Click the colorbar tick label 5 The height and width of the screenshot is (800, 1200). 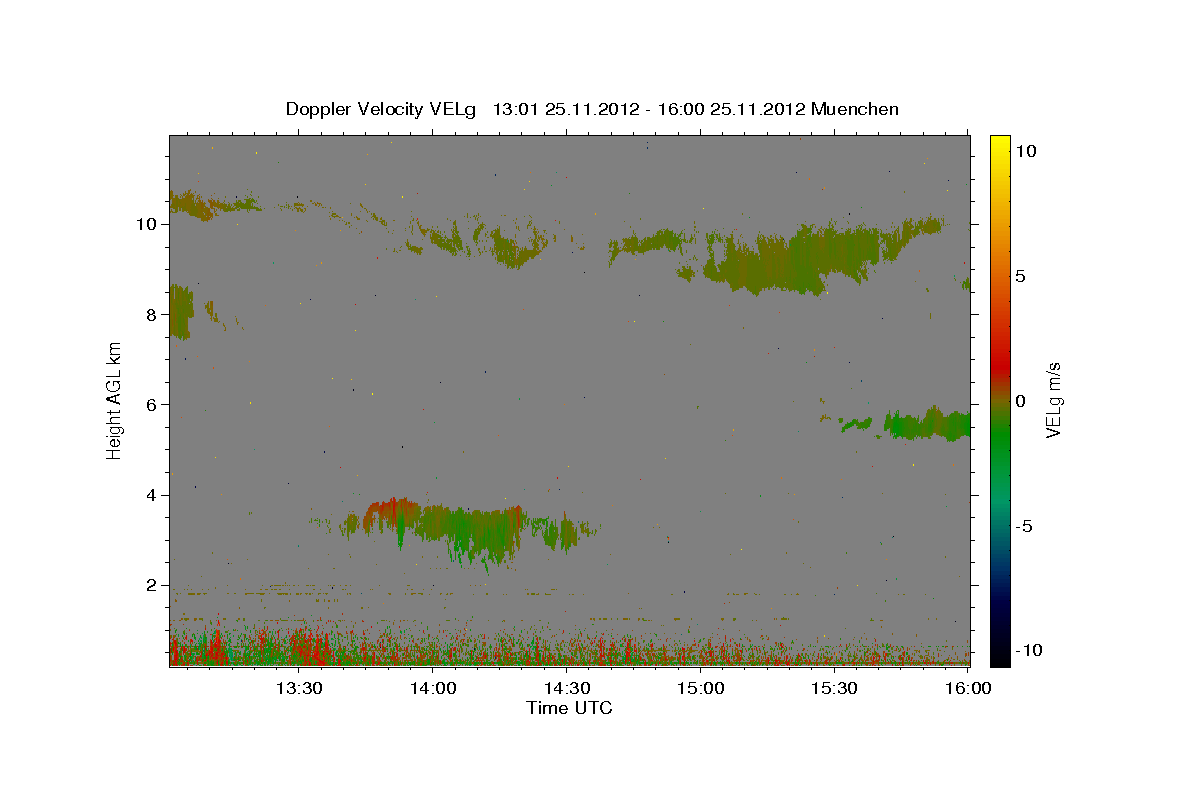point(1020,275)
